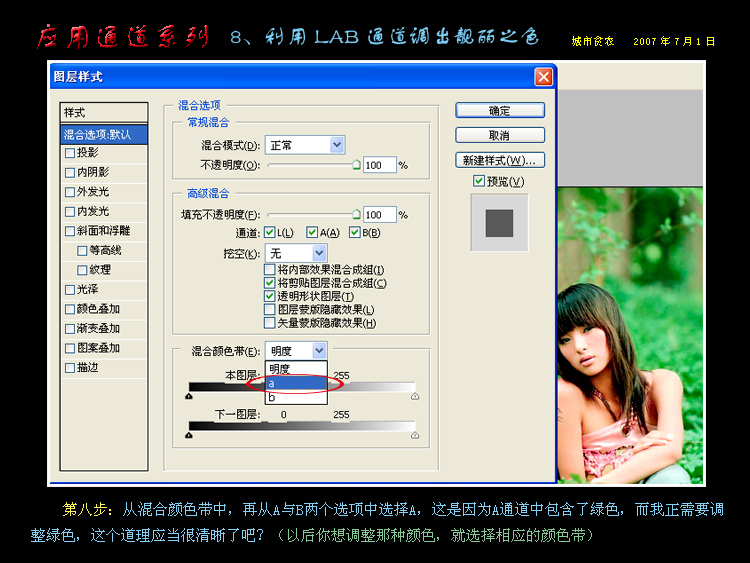Open the 挖空 dropdown showing 无
Image resolution: width=750 pixels, height=563 pixels.
point(296,253)
